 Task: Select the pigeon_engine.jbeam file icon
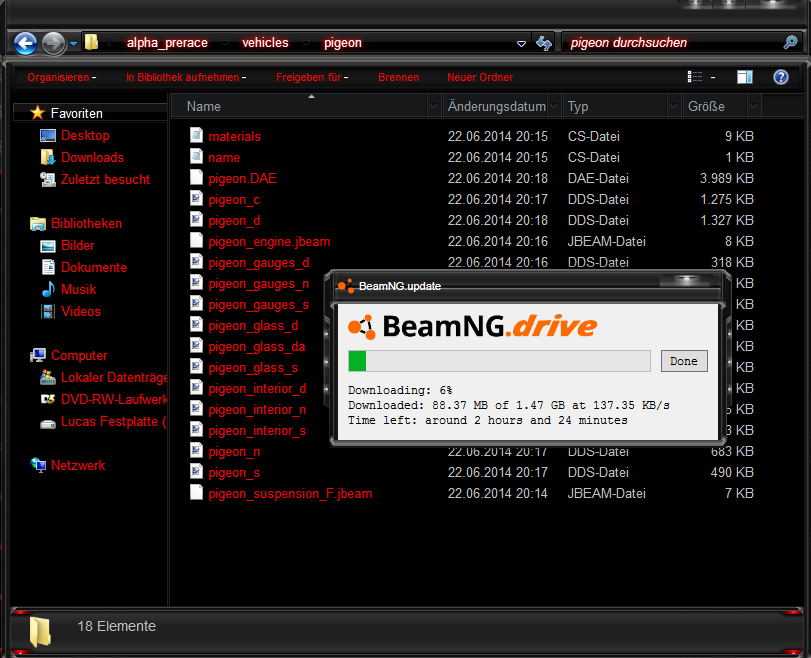(196, 241)
